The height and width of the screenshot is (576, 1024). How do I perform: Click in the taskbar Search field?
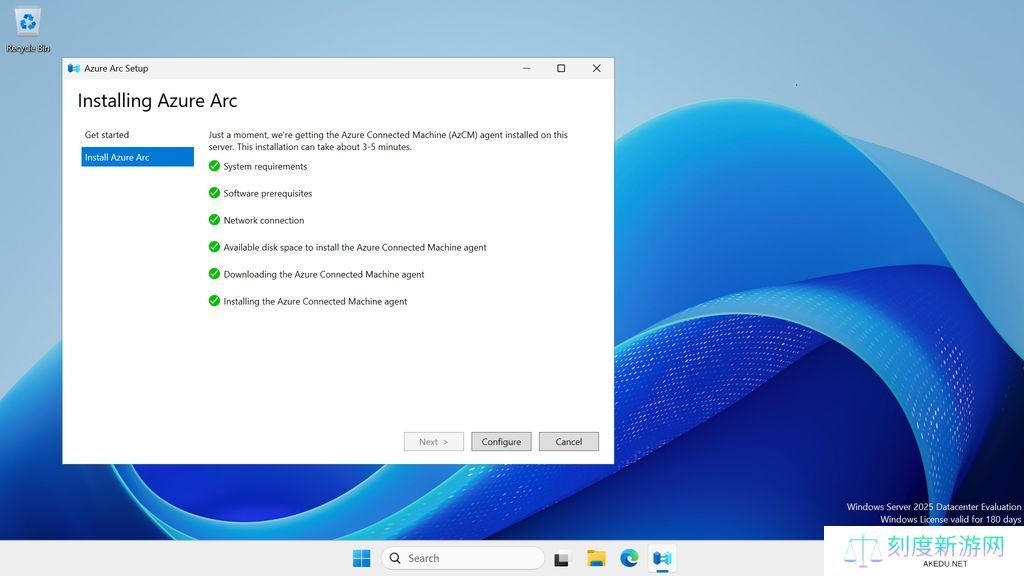click(462, 558)
